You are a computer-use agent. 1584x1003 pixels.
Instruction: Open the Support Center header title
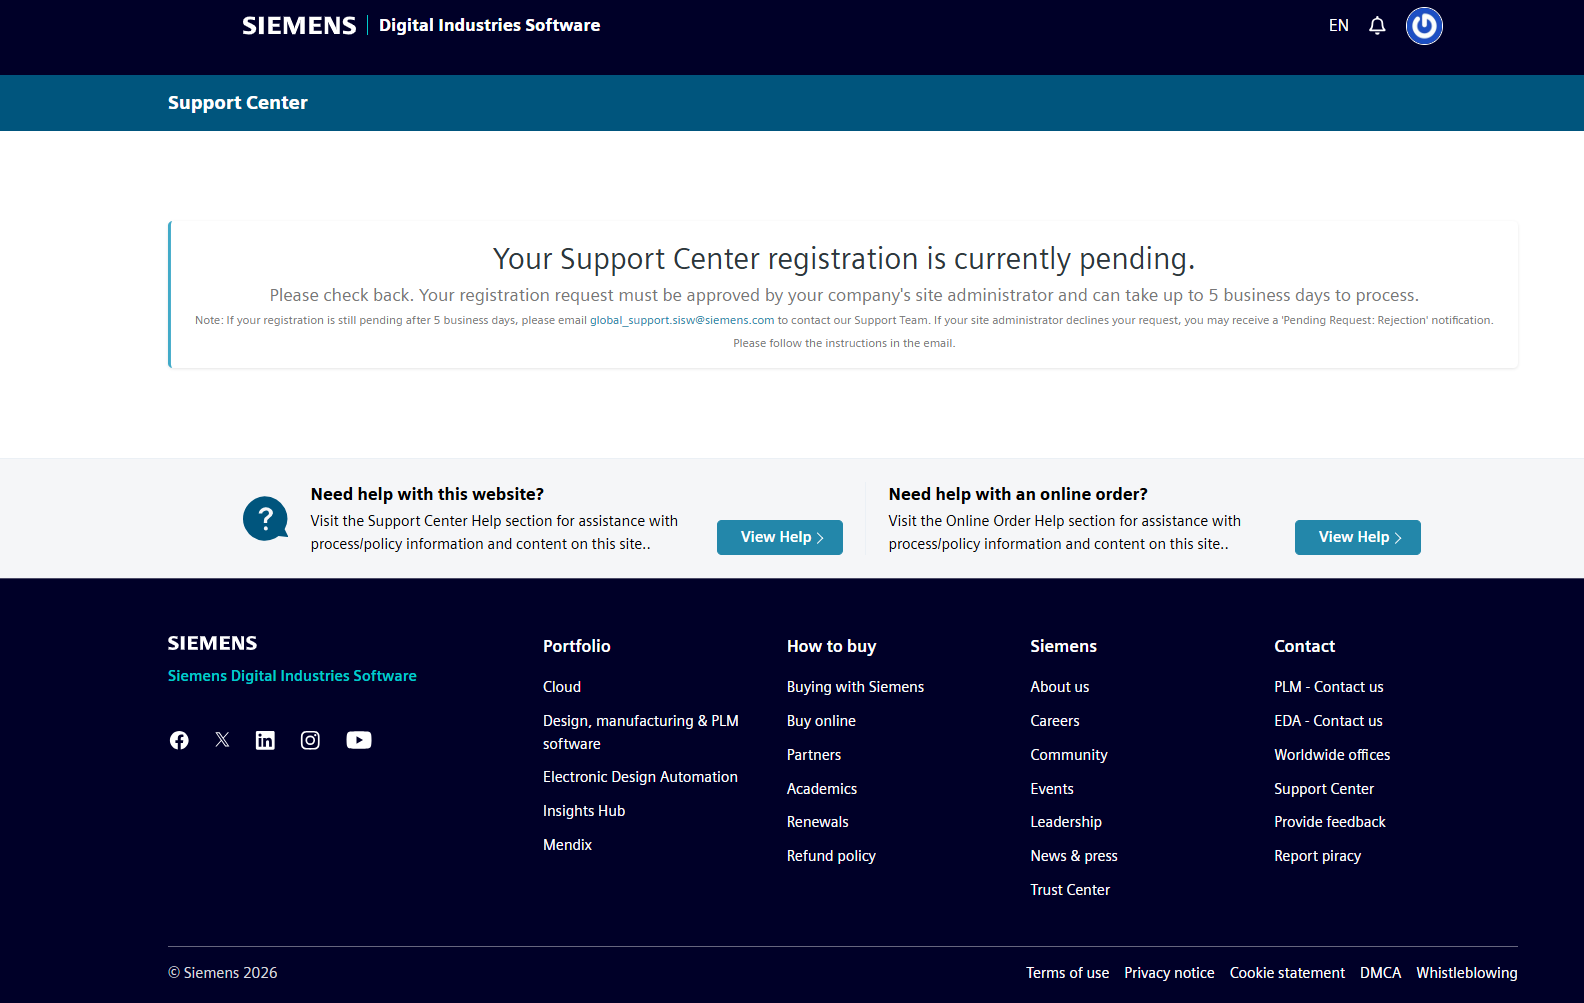click(238, 103)
